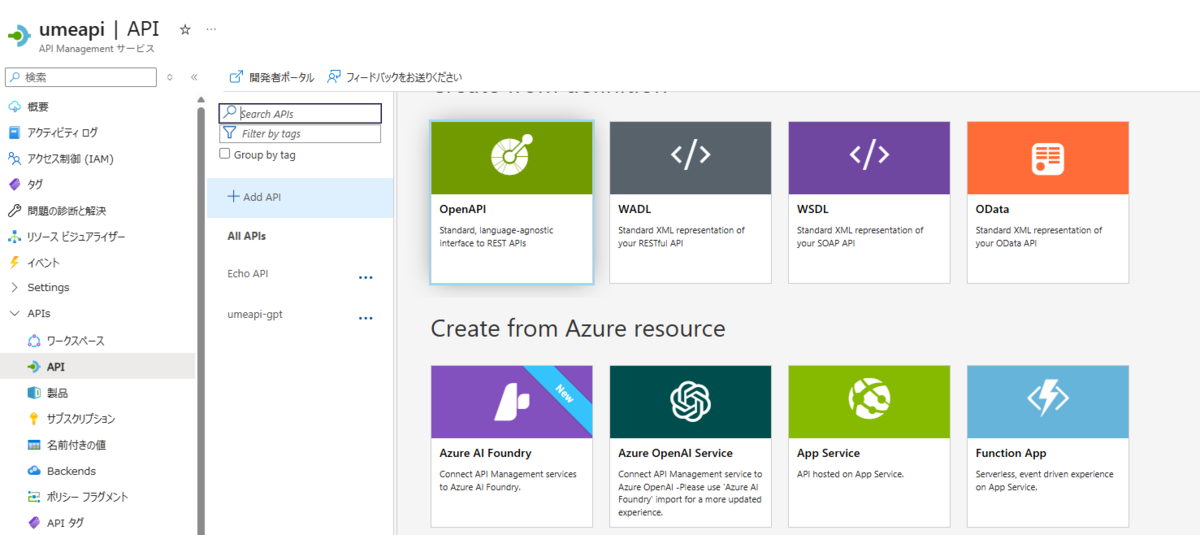Click the OData orange tile image
The height and width of the screenshot is (535, 1200).
(1048, 158)
